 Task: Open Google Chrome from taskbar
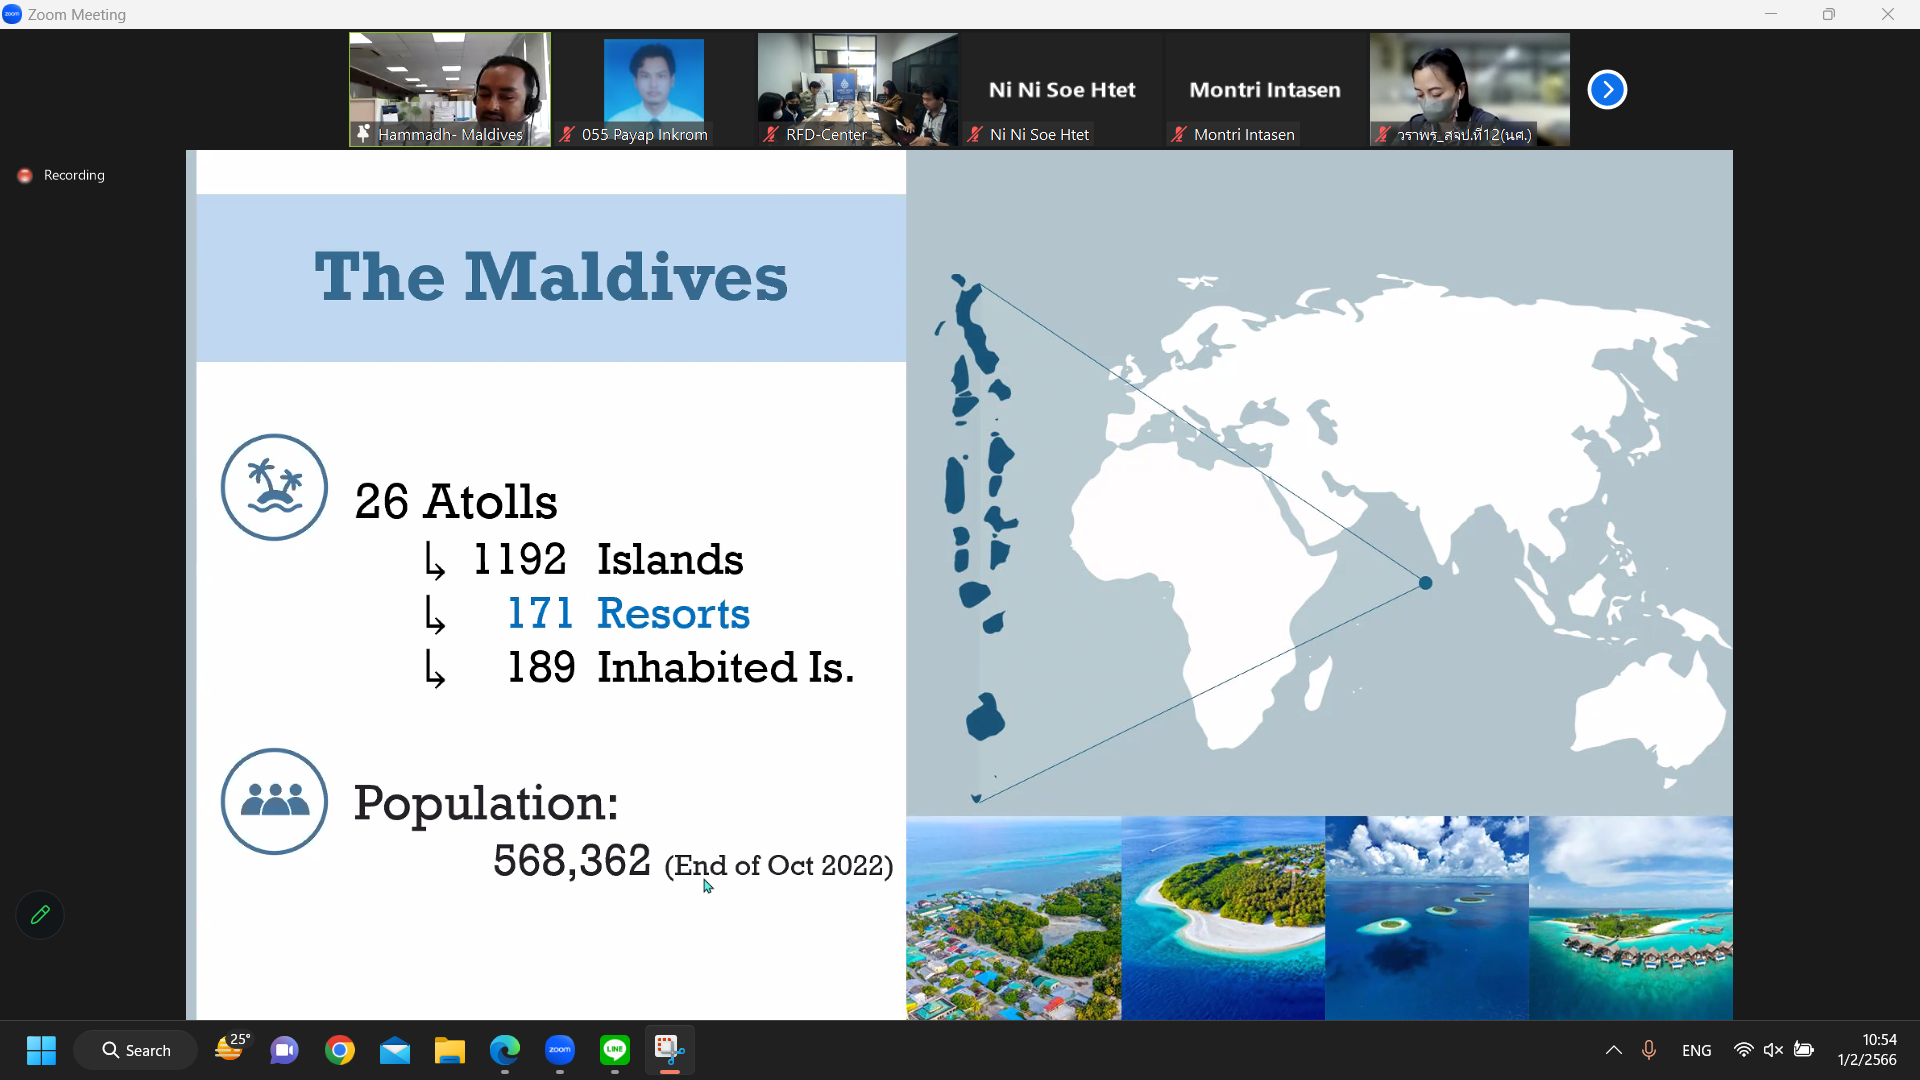point(340,1050)
